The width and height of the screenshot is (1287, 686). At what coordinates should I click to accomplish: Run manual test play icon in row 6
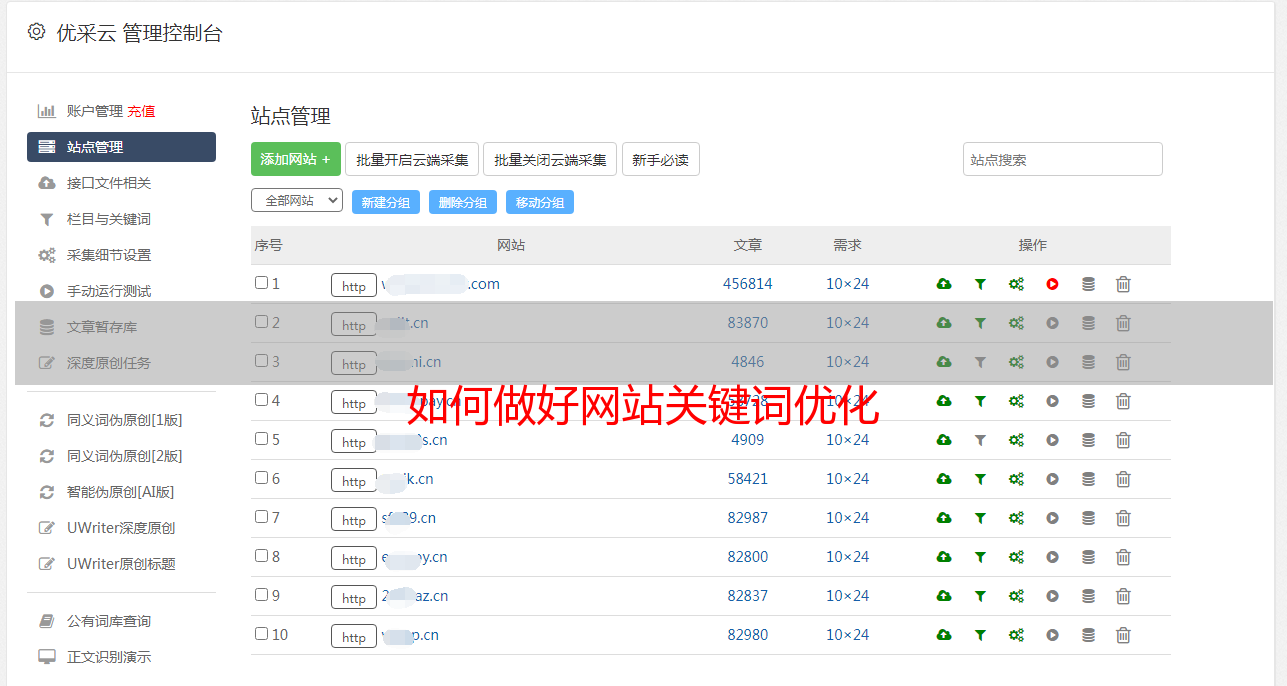[x=1052, y=479]
